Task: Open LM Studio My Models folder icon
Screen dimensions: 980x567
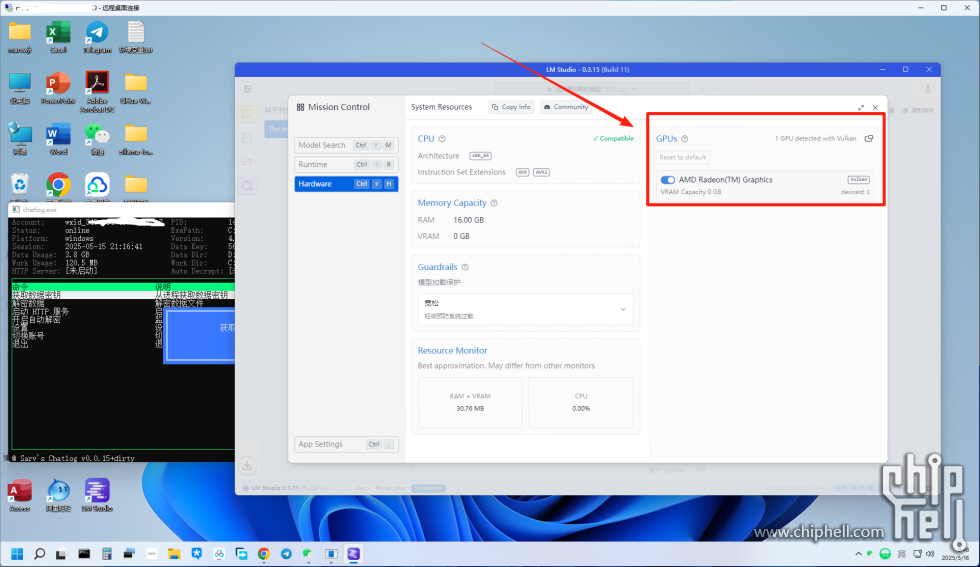Action: [248, 162]
